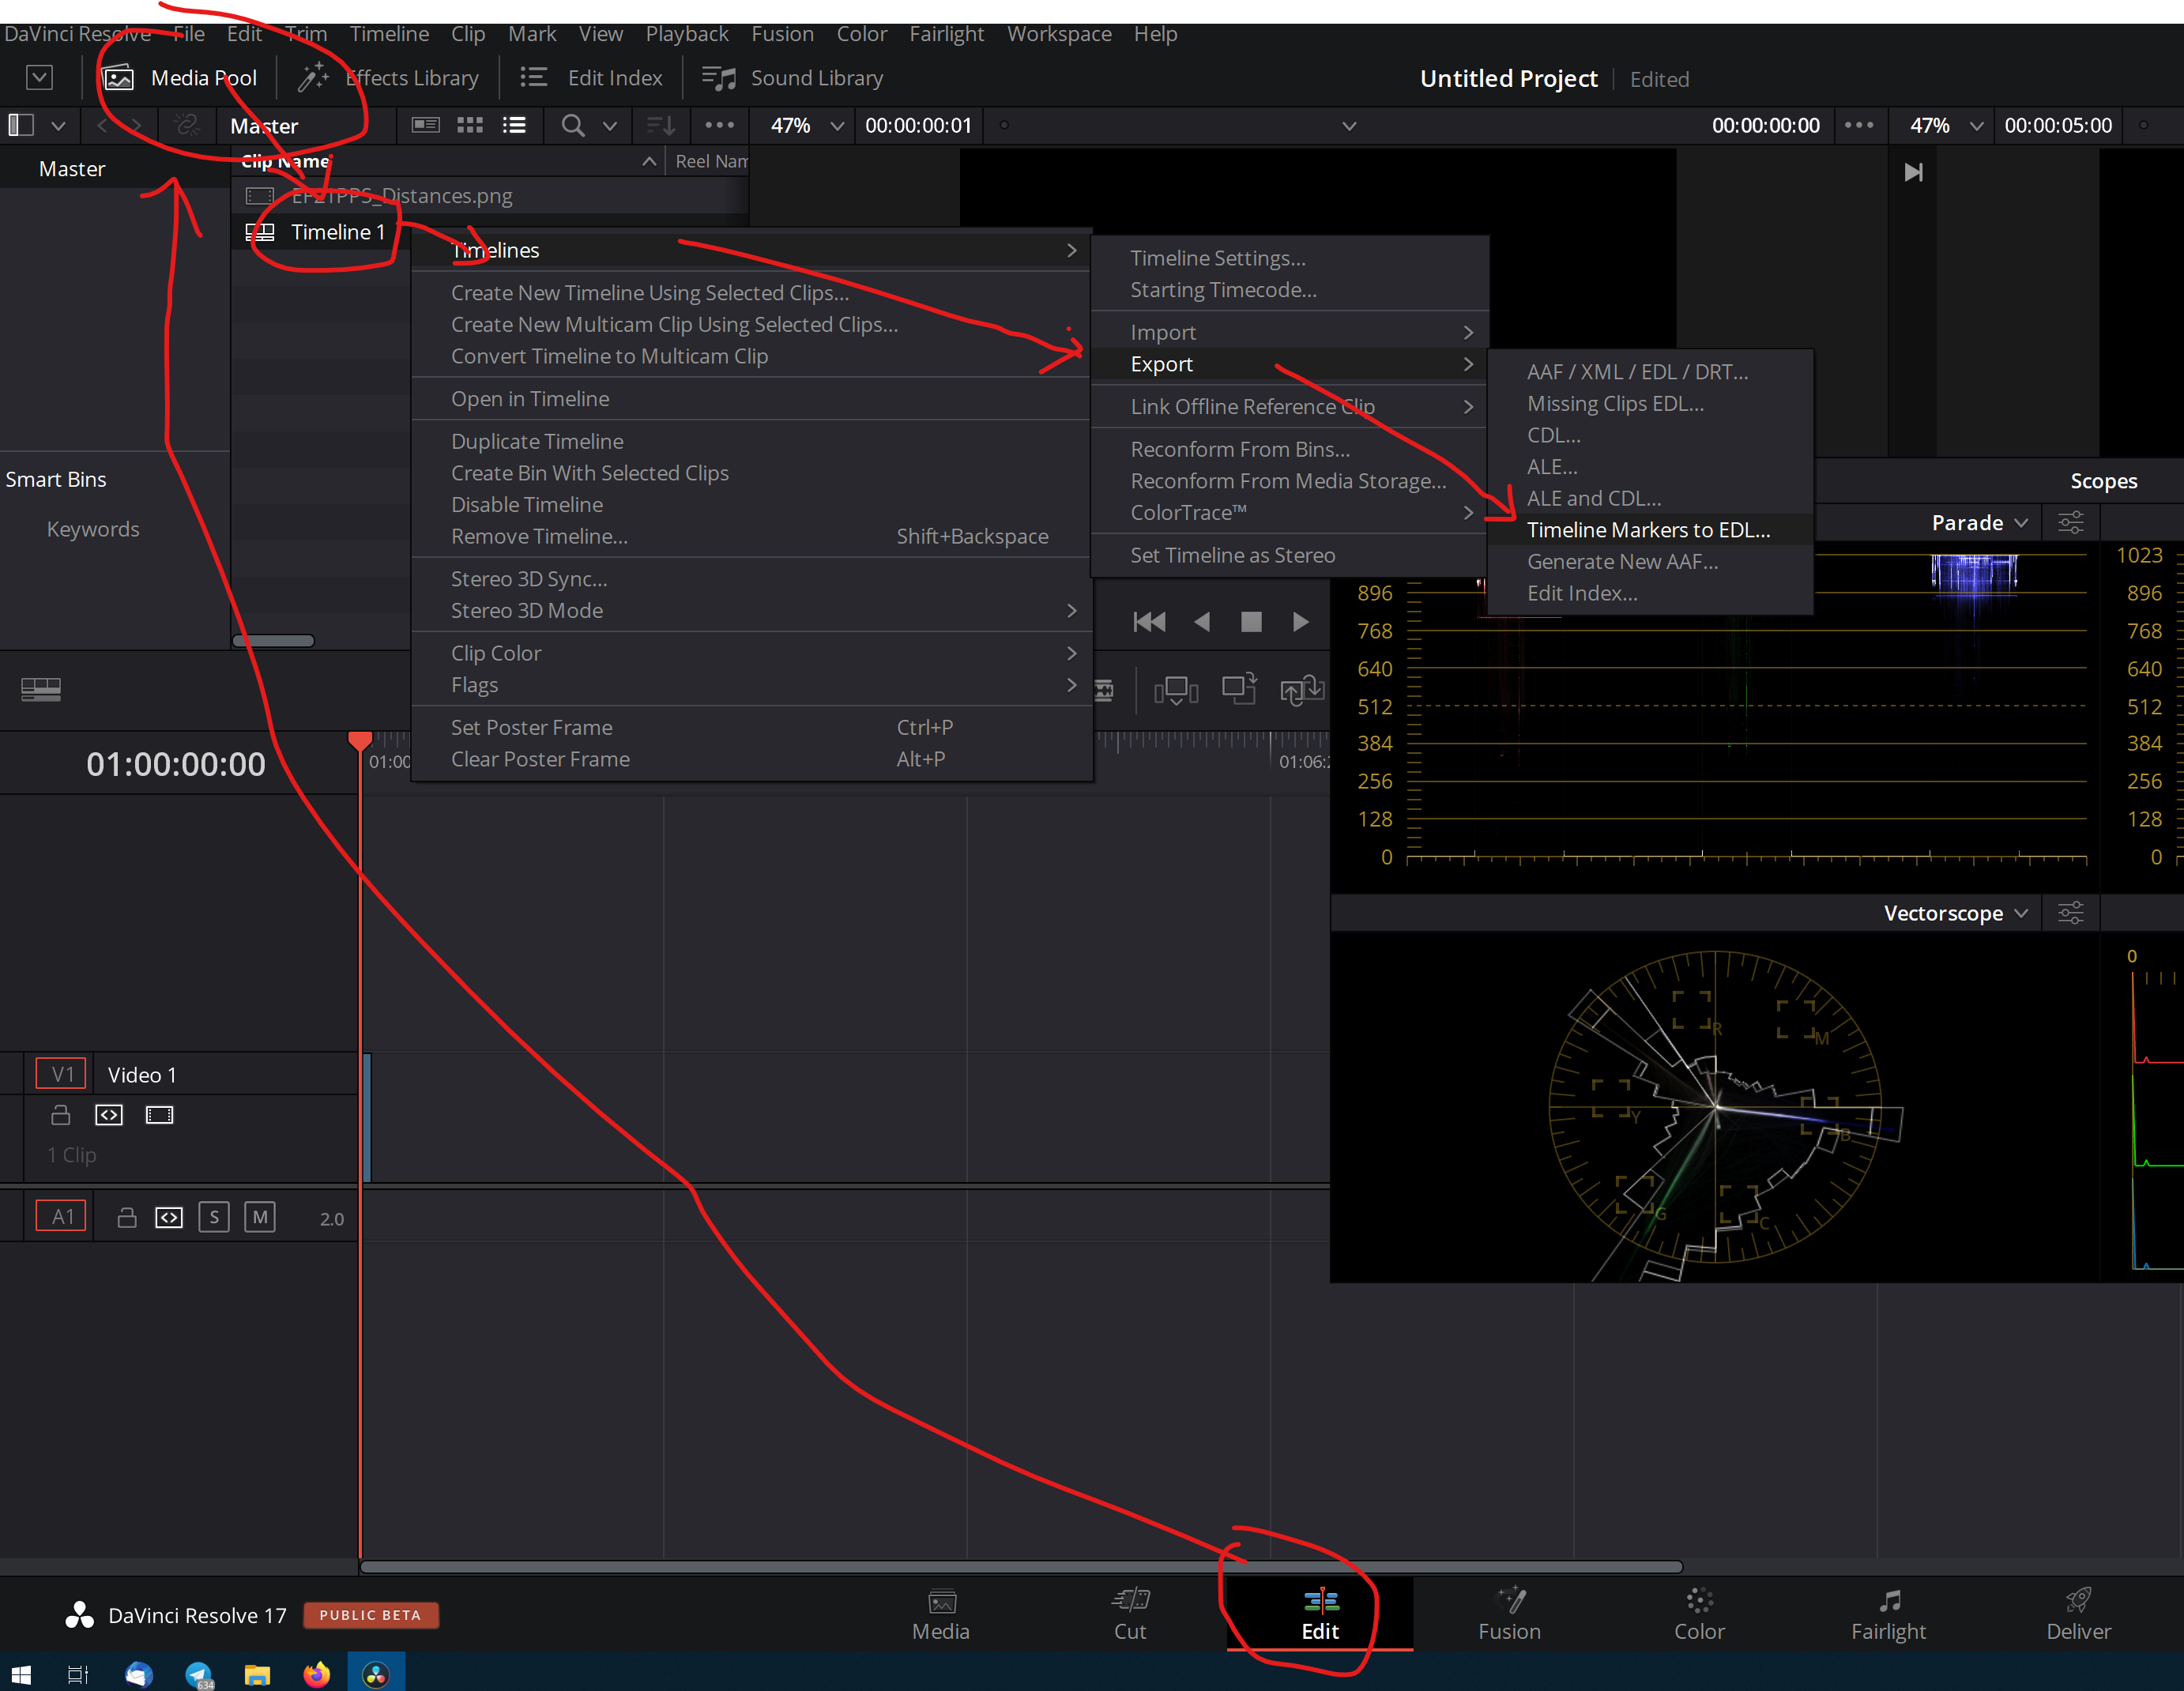This screenshot has width=2184, height=1691.
Task: Switch media pool to list view
Action: point(514,125)
